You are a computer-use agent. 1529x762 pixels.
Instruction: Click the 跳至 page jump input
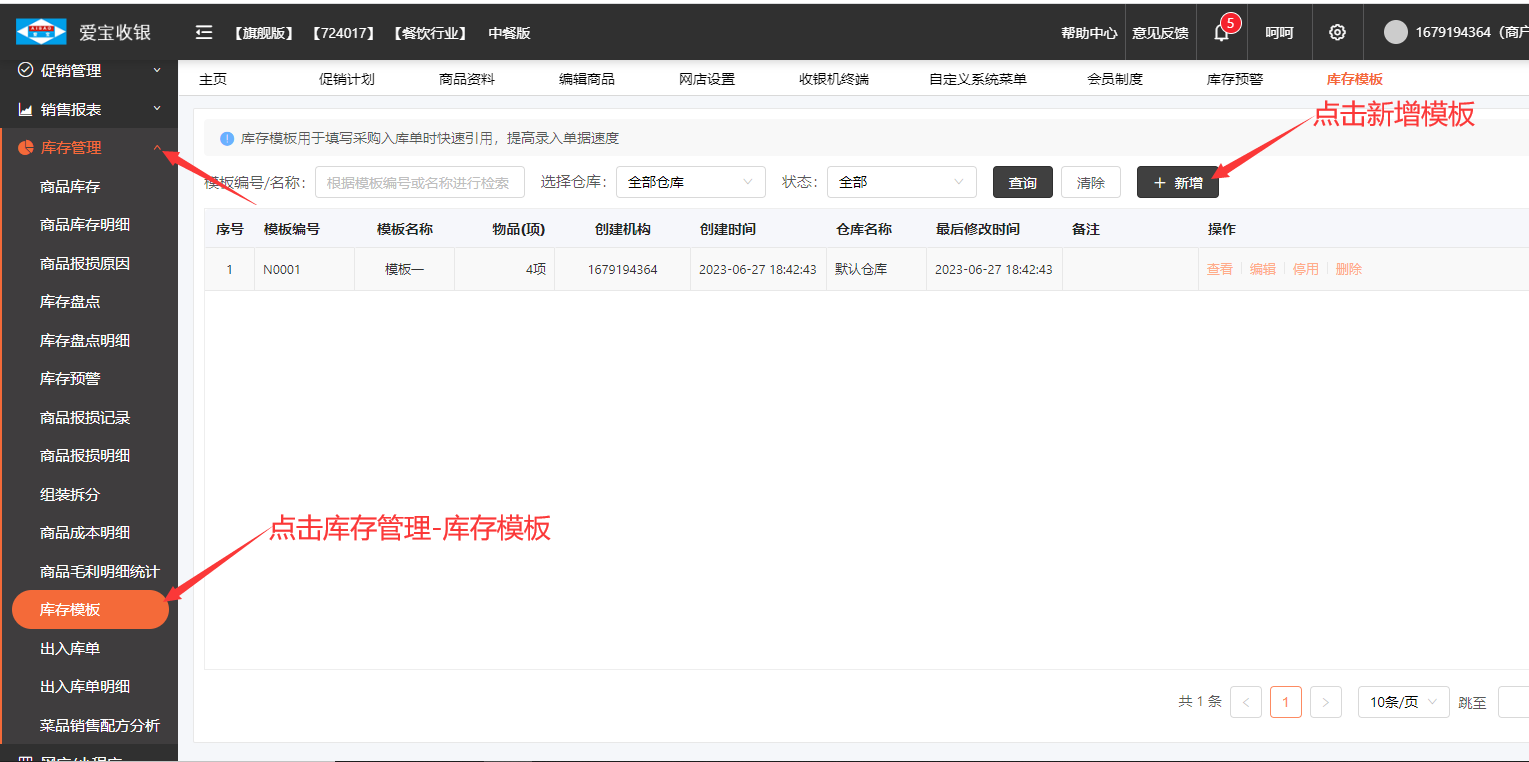pyautogui.click(x=1513, y=702)
